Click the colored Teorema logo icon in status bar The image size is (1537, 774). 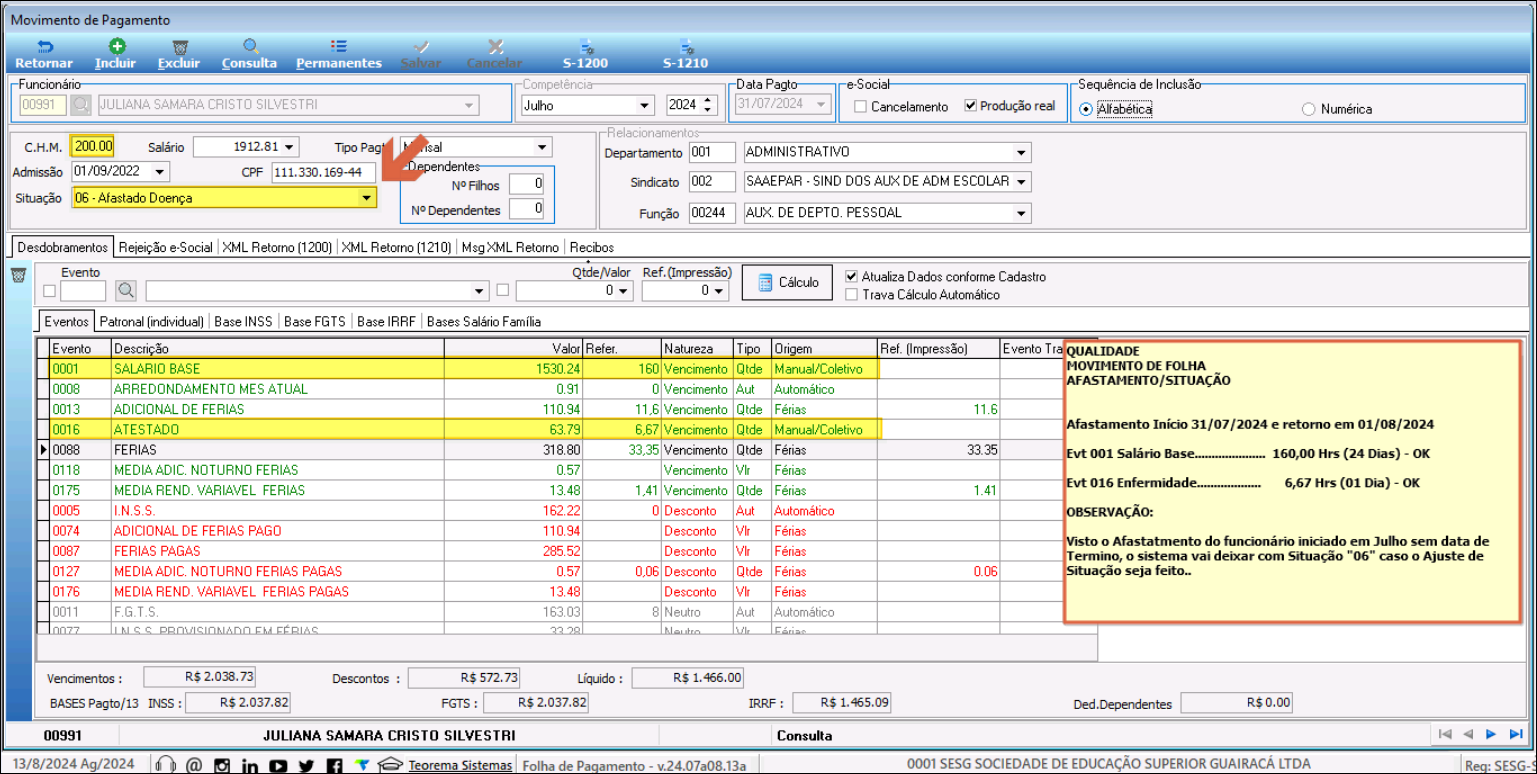point(362,765)
